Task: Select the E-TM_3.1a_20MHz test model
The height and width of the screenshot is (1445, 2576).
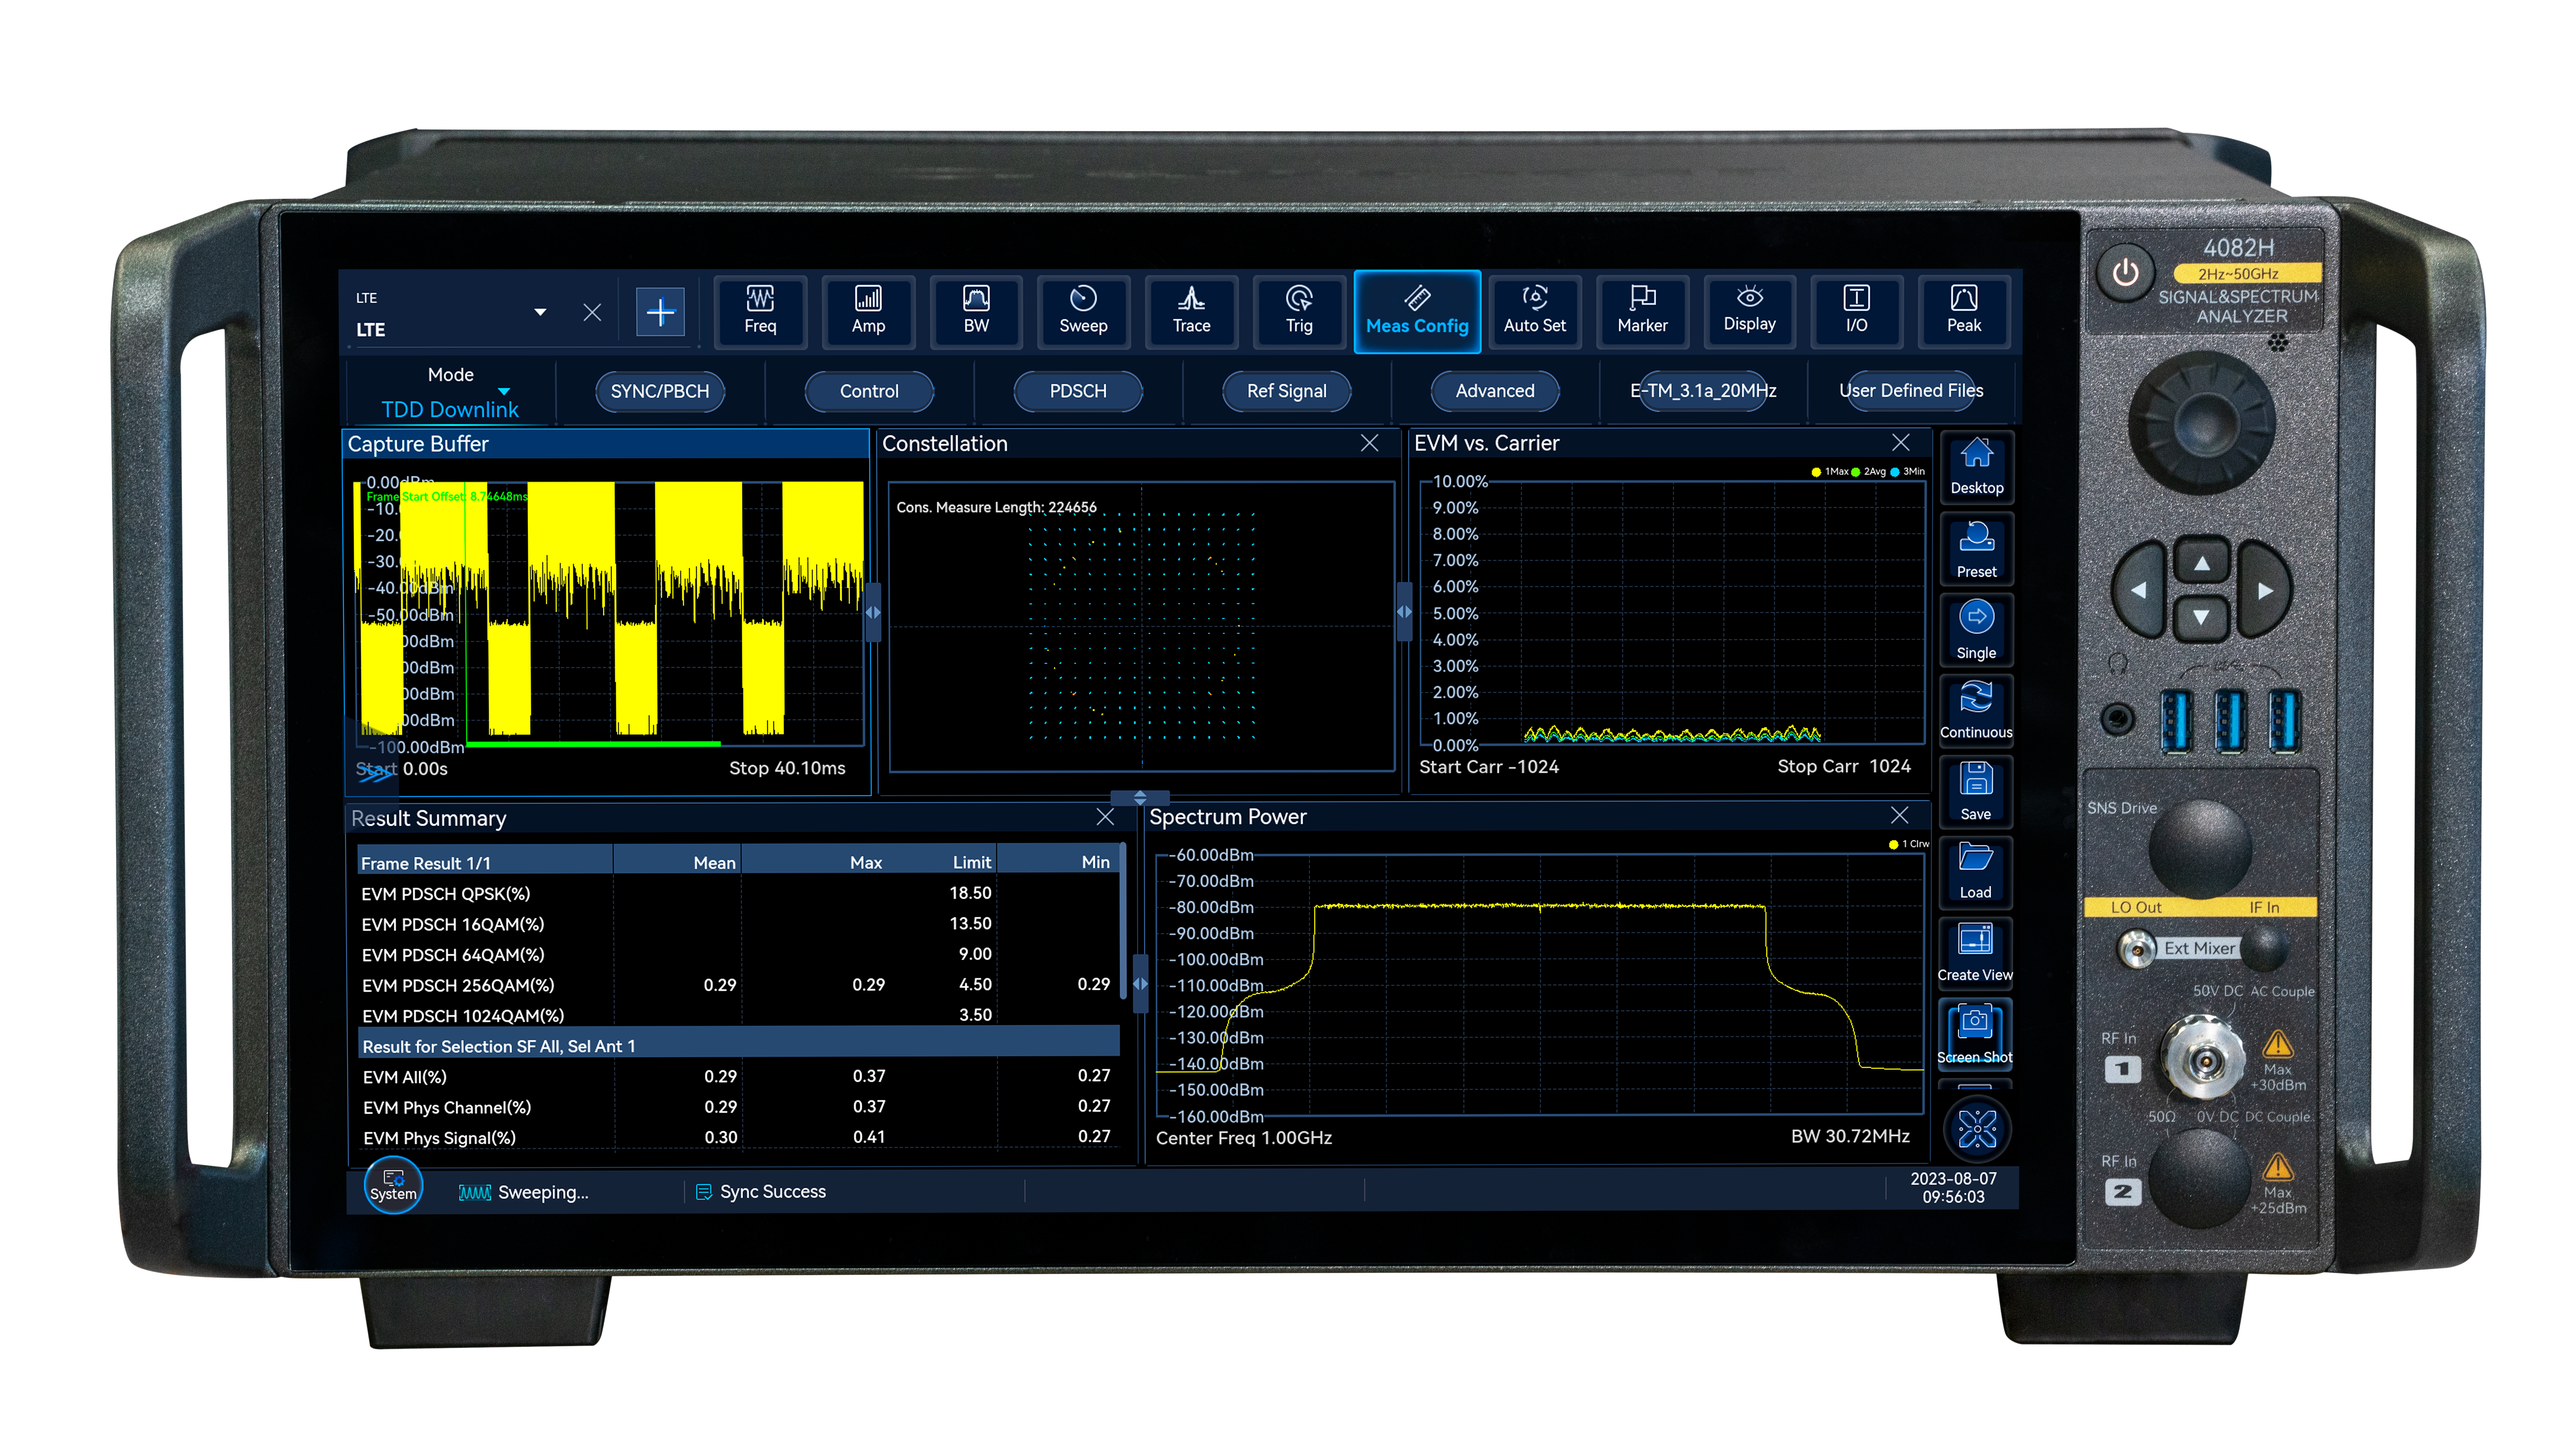Action: coord(1703,391)
